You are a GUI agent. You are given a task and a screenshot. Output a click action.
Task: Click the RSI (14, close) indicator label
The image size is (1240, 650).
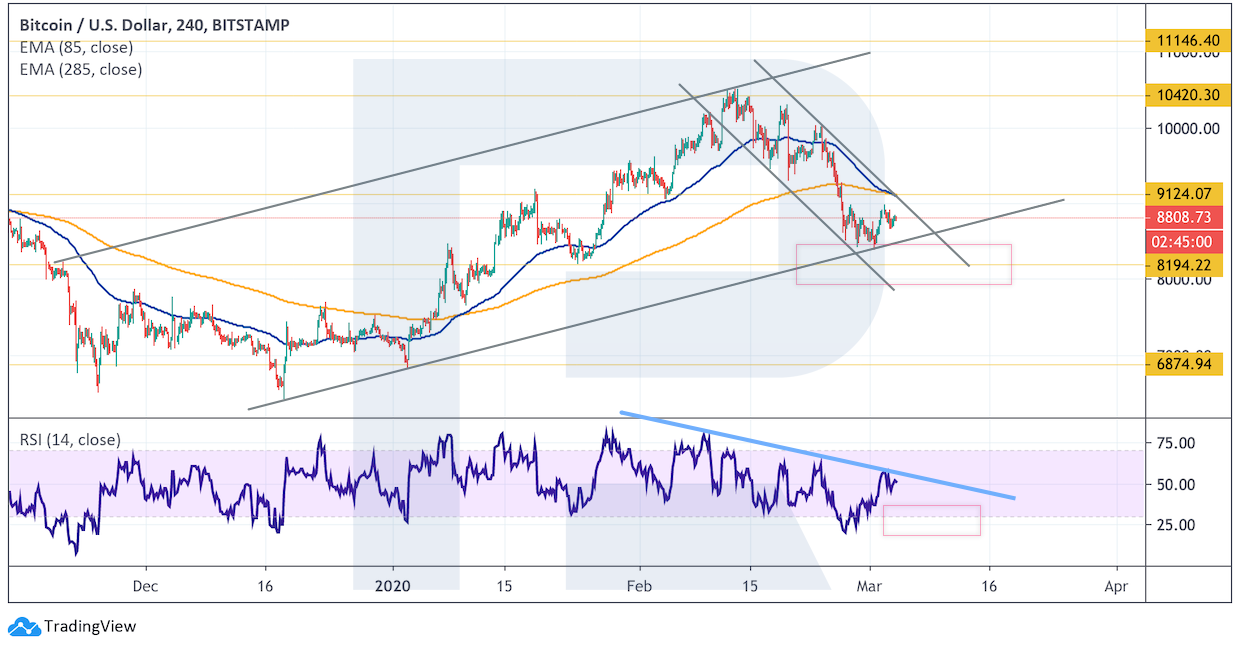(70, 439)
